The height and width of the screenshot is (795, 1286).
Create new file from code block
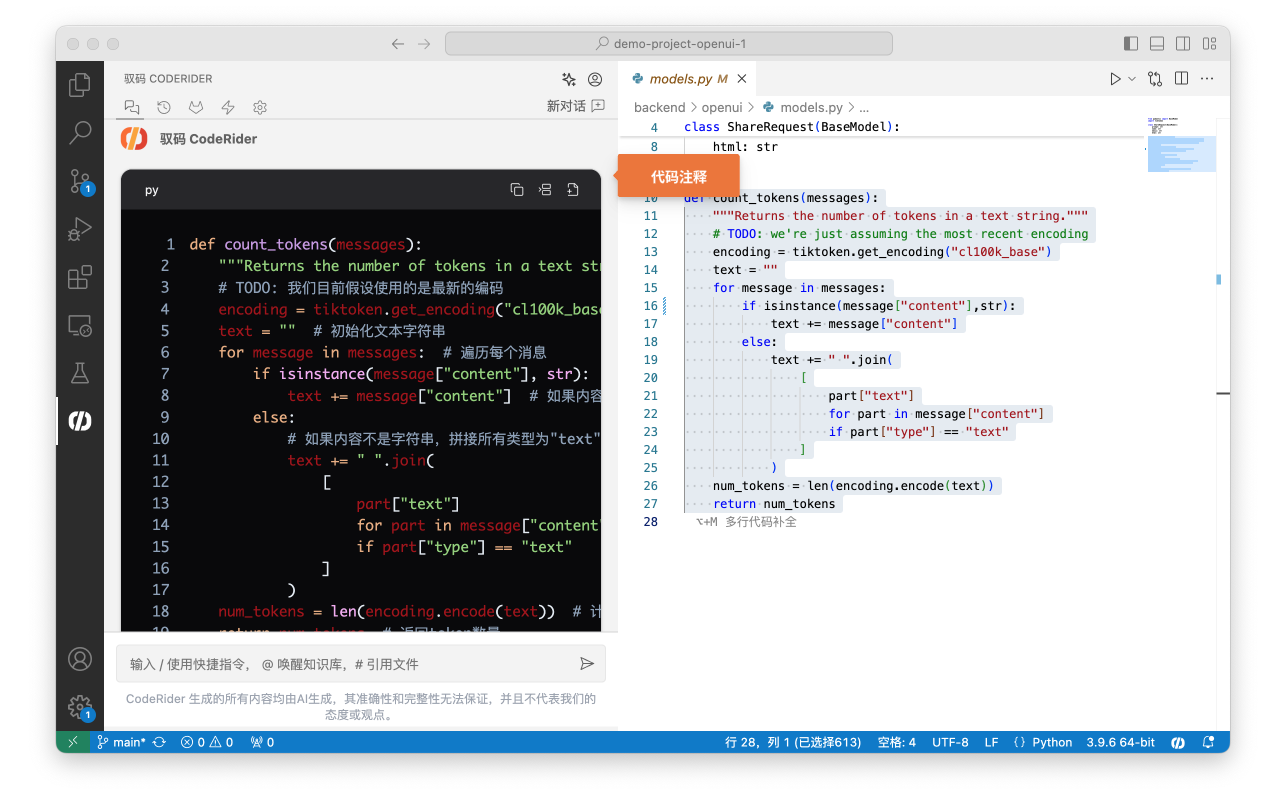(573, 190)
